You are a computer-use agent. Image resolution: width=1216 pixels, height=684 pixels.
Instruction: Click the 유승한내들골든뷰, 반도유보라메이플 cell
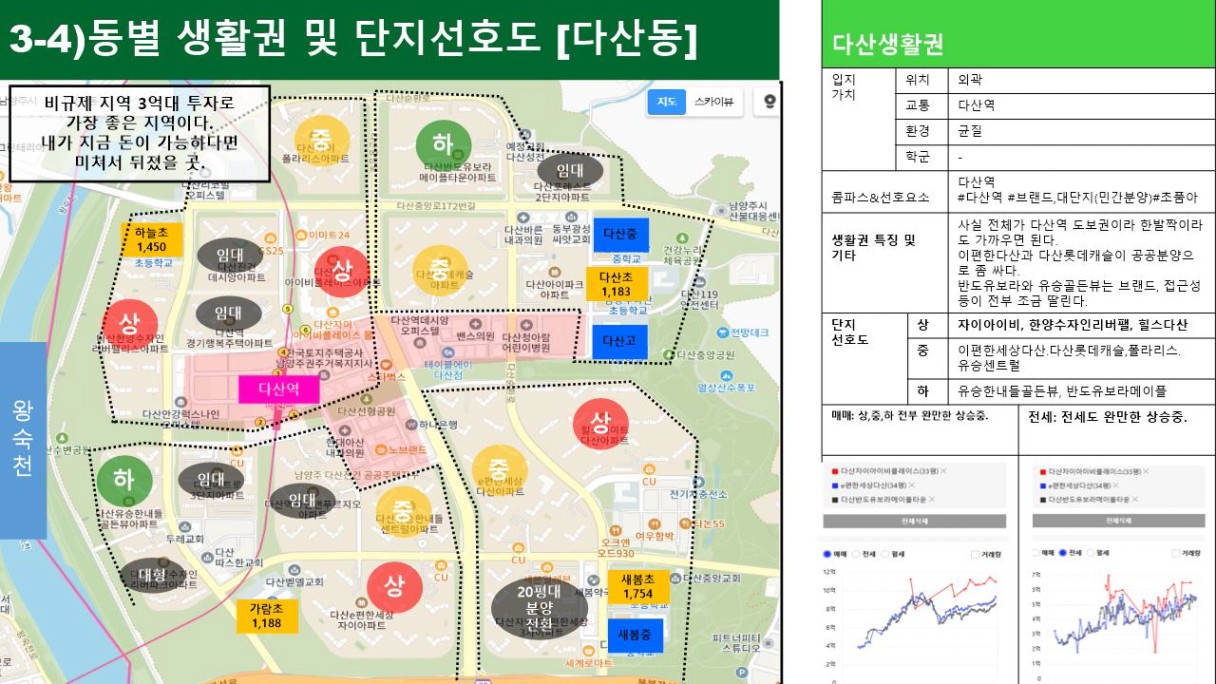click(1079, 391)
